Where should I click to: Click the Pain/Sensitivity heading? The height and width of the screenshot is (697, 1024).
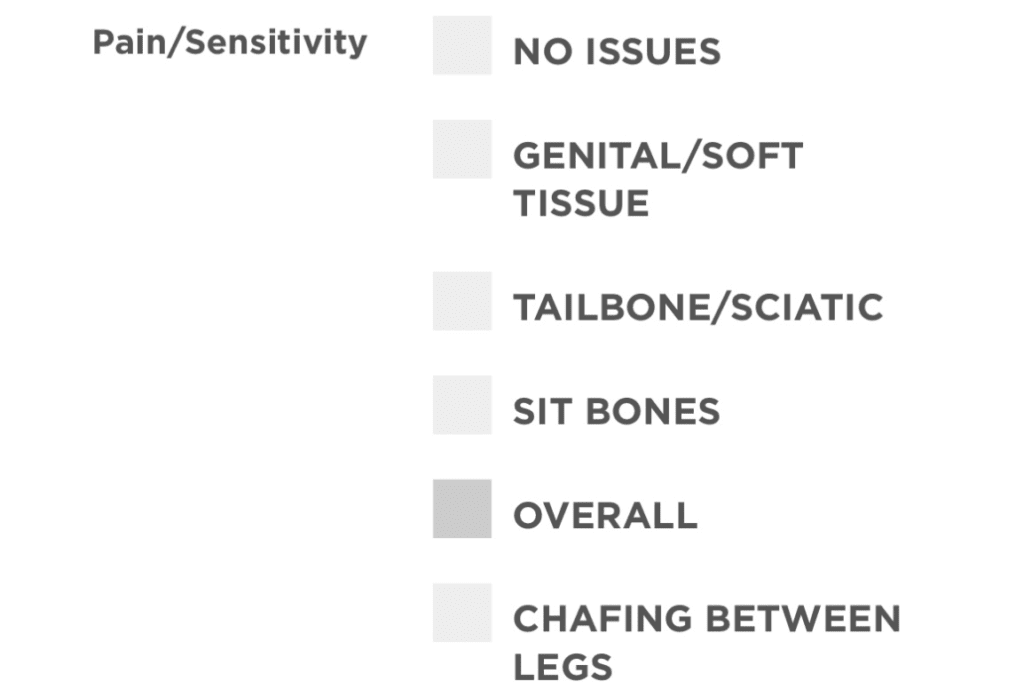(x=230, y=43)
